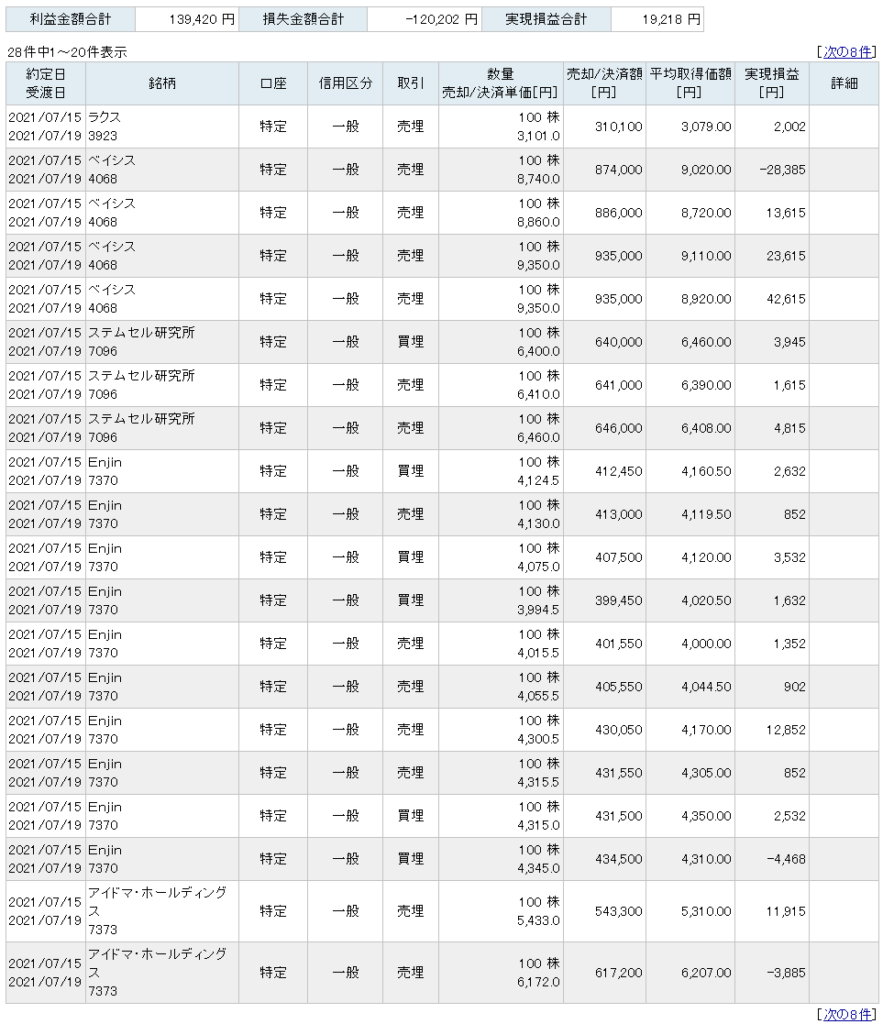Click the 641,000 sale amount cell
The image size is (883, 1024).
(x=604, y=385)
